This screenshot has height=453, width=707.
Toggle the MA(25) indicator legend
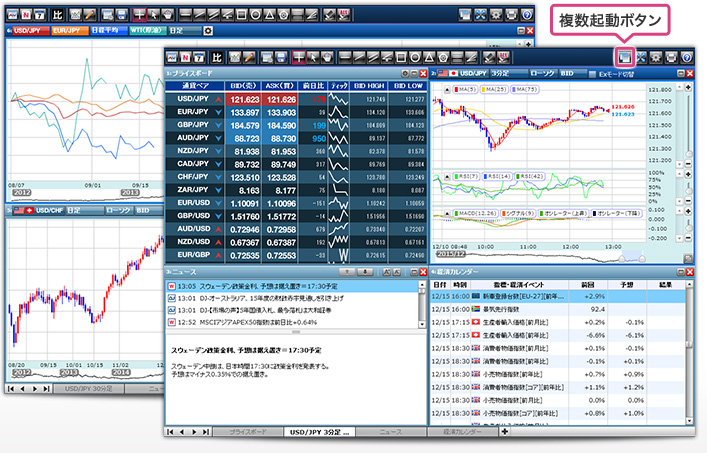[x=494, y=90]
